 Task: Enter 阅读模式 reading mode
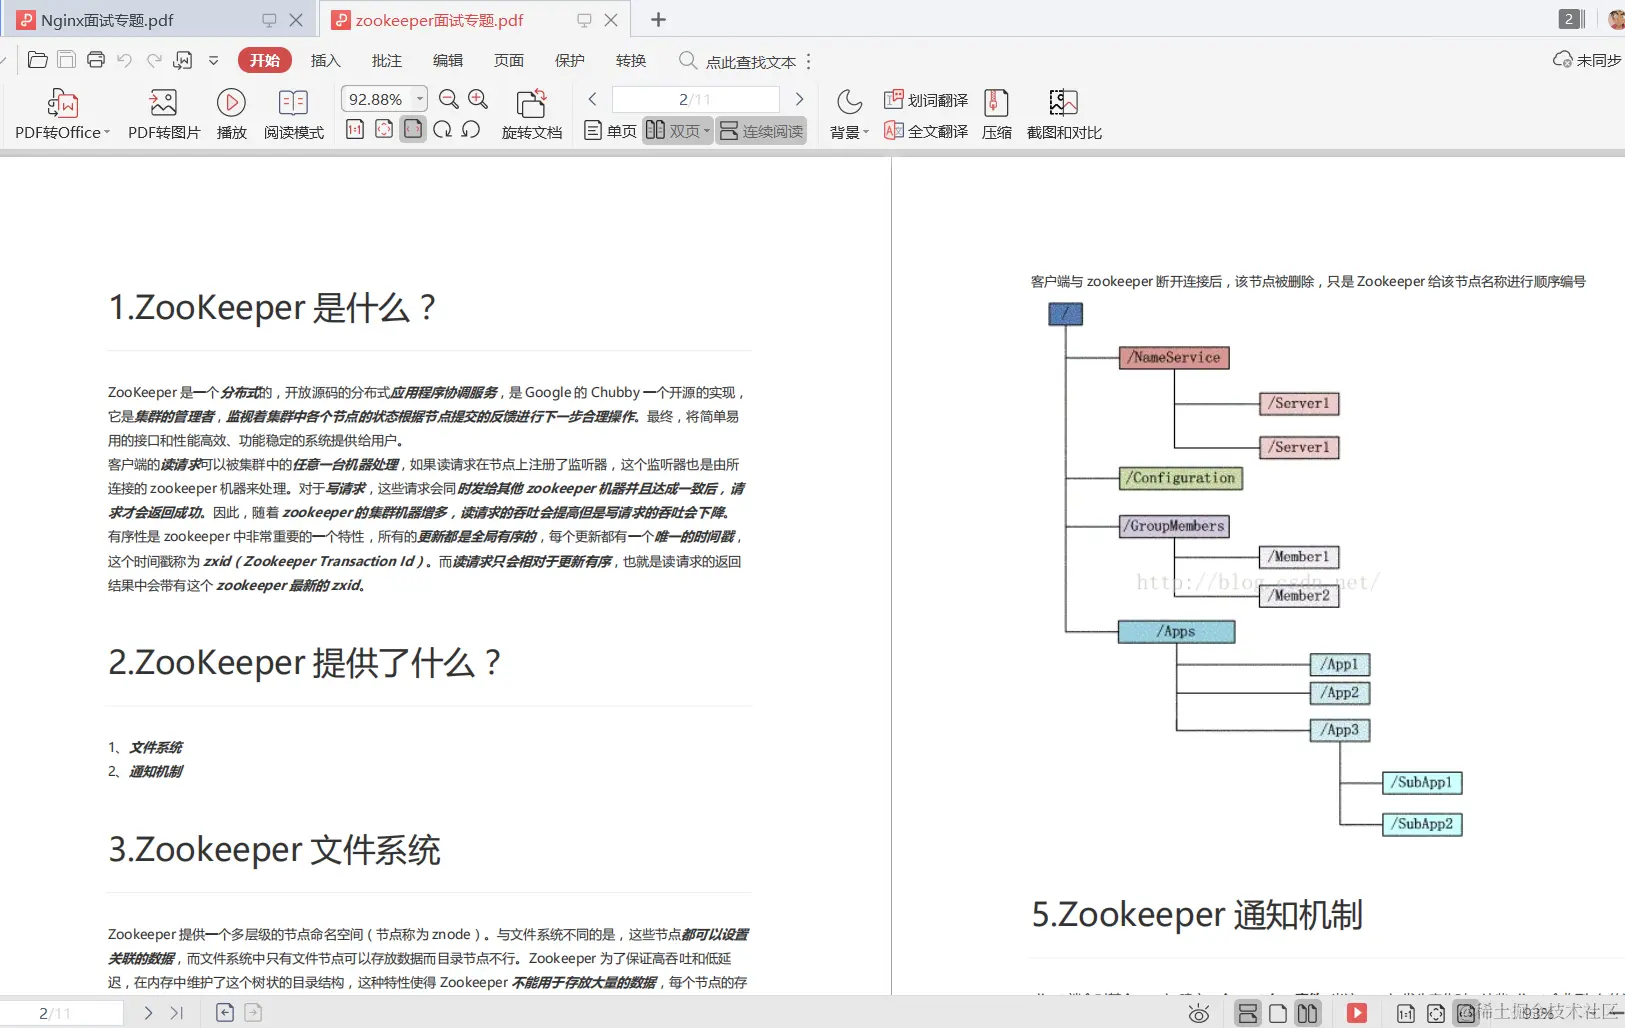(x=293, y=113)
